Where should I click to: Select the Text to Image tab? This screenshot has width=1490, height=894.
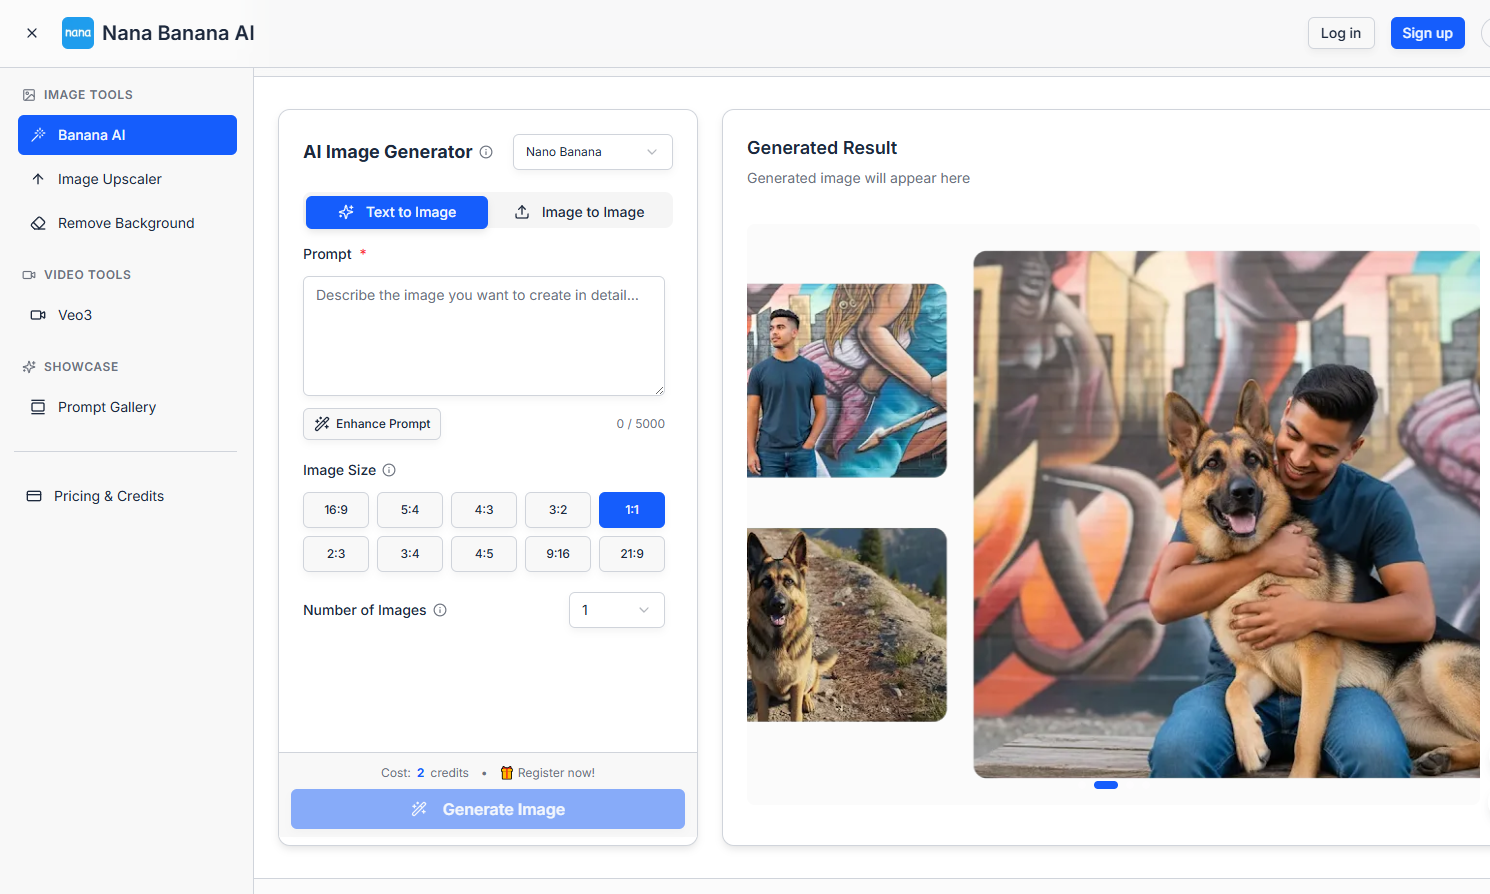tap(397, 212)
